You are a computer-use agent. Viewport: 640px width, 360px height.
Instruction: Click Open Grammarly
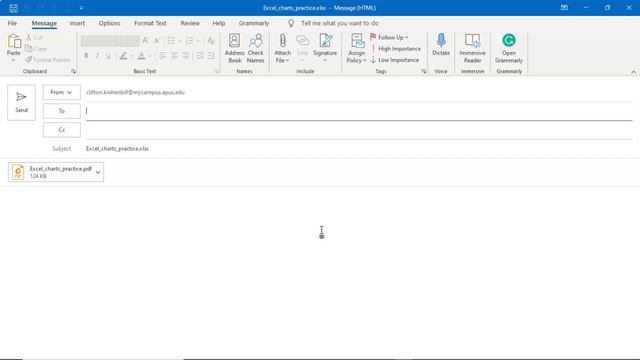tap(509, 48)
